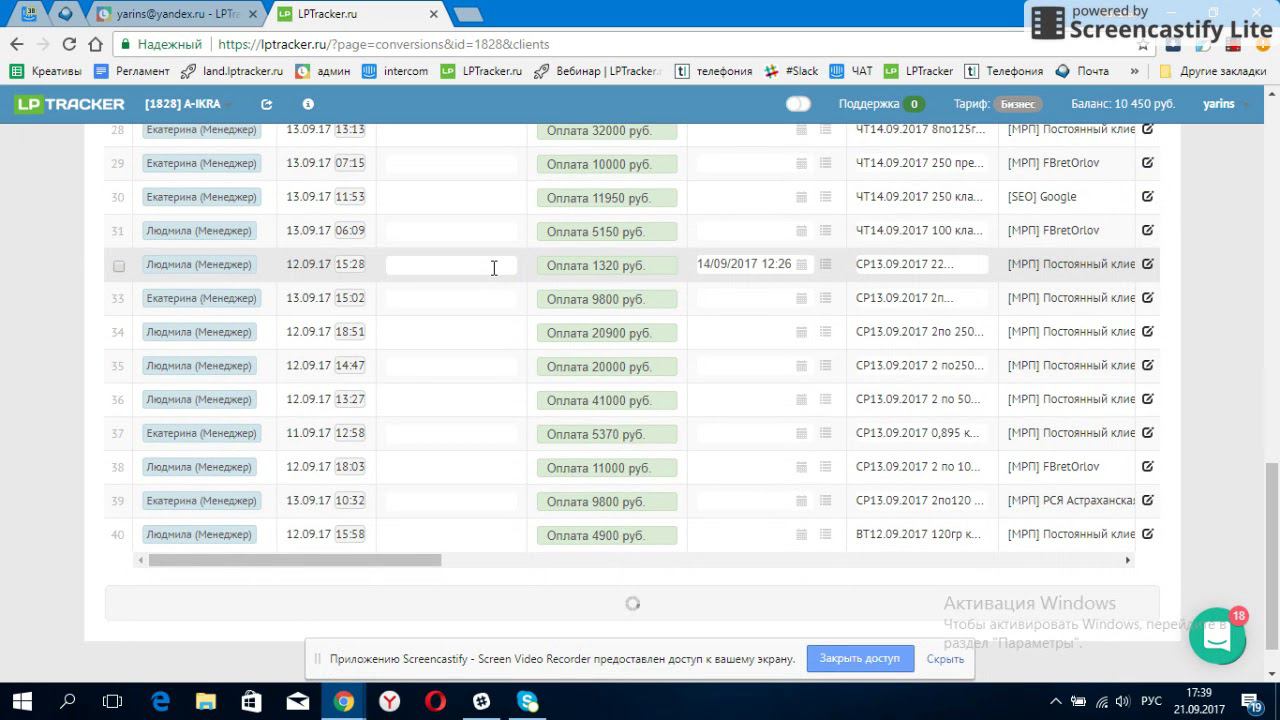This screenshot has height=720, width=1280.
Task: Click Оплата 41000 руб. status button
Action: [607, 401]
